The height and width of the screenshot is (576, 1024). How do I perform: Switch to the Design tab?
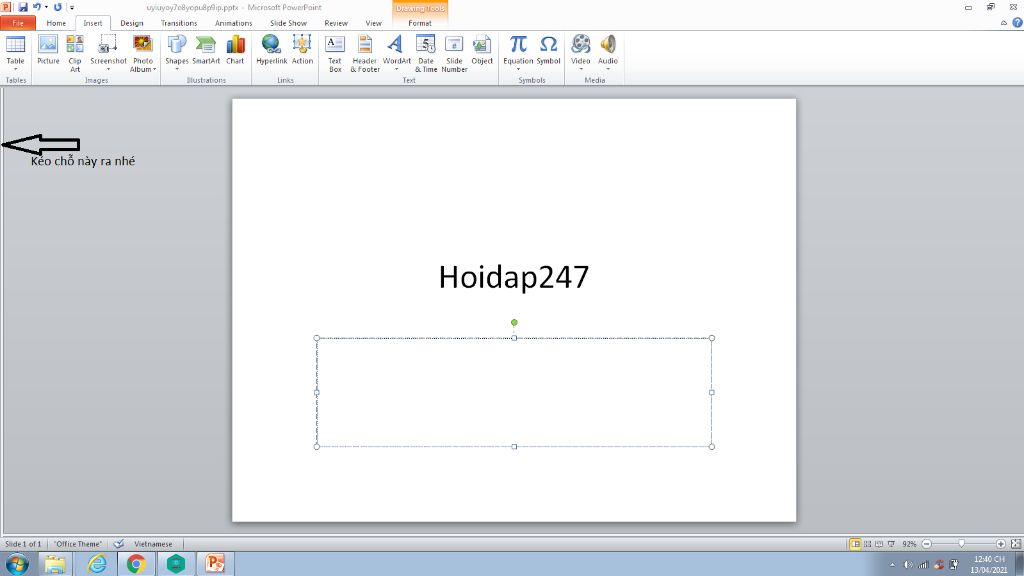pos(131,23)
